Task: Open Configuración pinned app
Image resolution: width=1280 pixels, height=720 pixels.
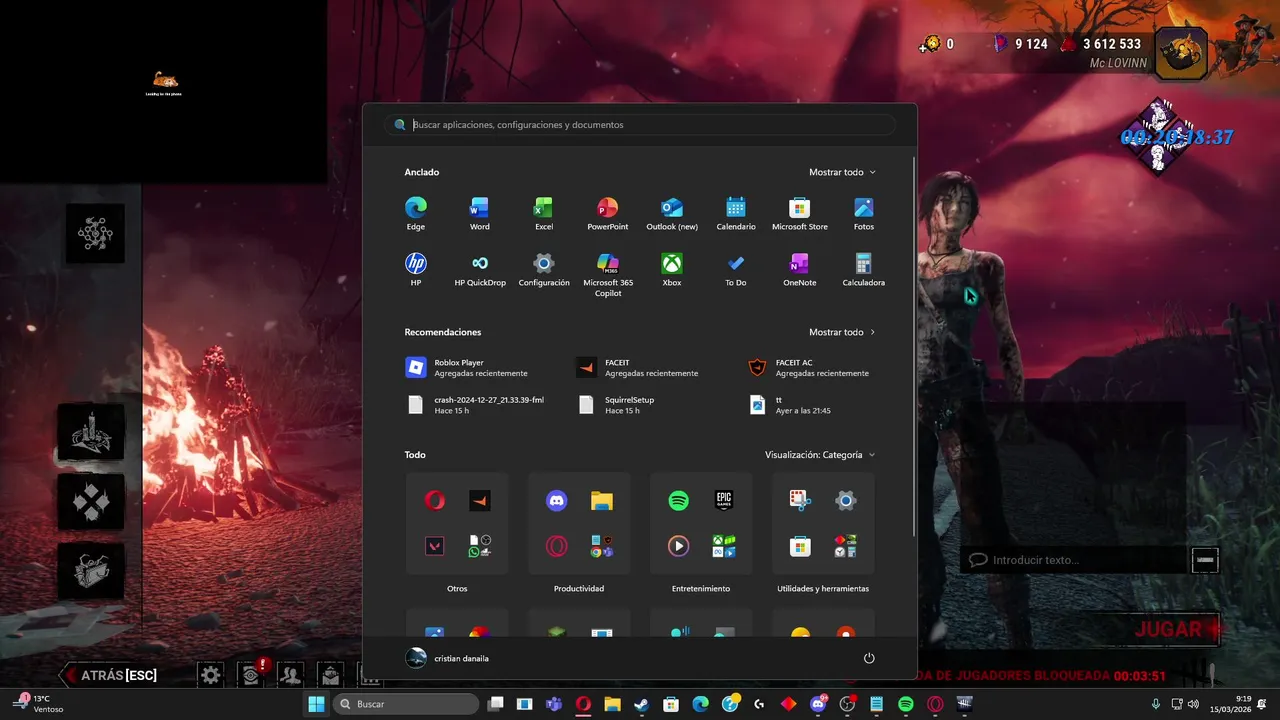Action: pyautogui.click(x=544, y=269)
